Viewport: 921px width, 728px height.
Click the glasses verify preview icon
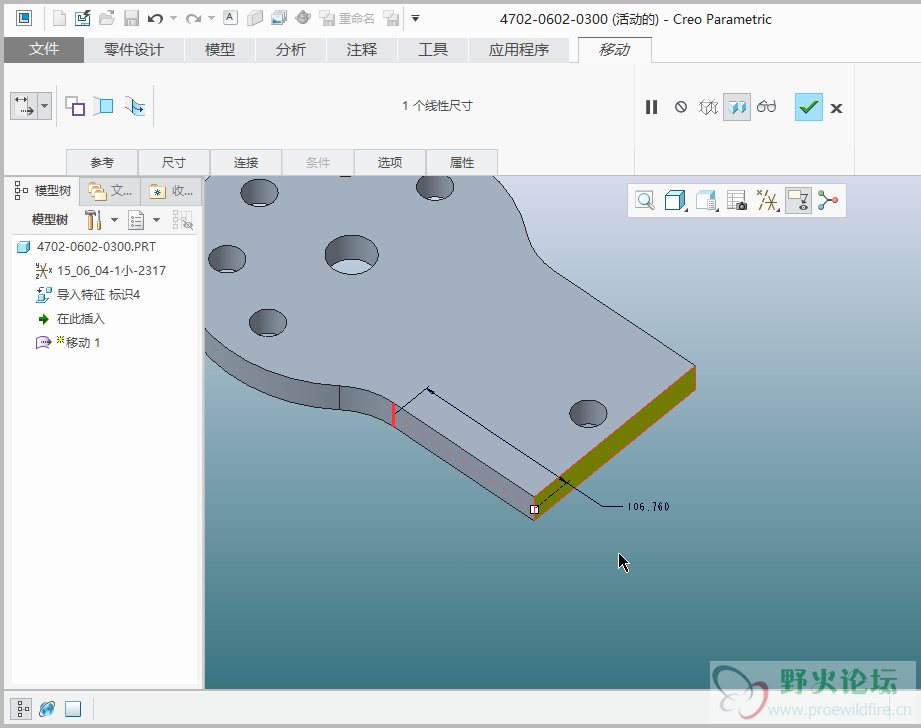click(x=766, y=106)
